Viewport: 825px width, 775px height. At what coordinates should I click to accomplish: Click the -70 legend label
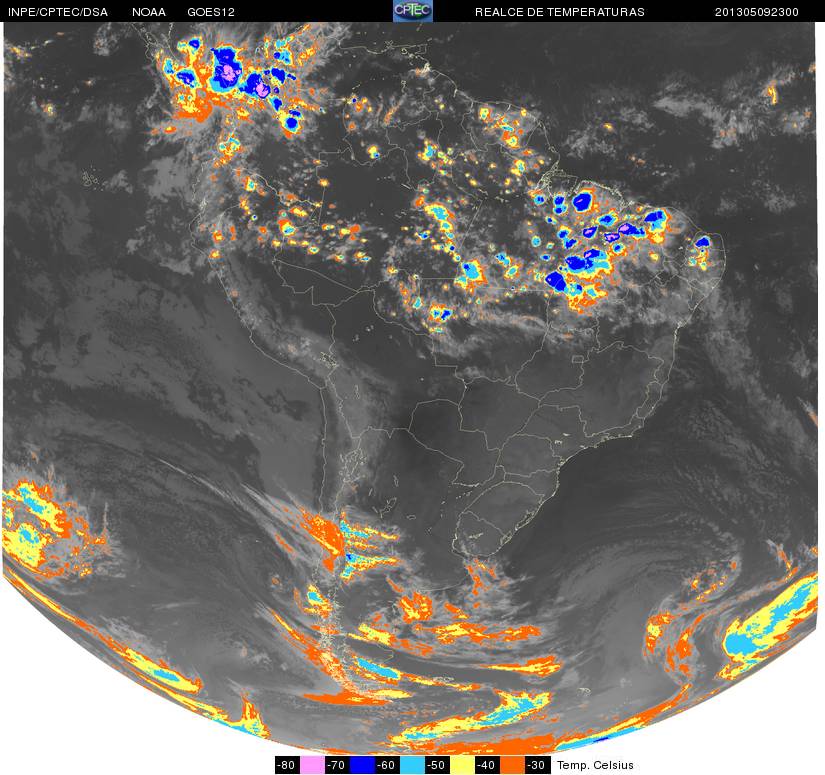tap(338, 764)
